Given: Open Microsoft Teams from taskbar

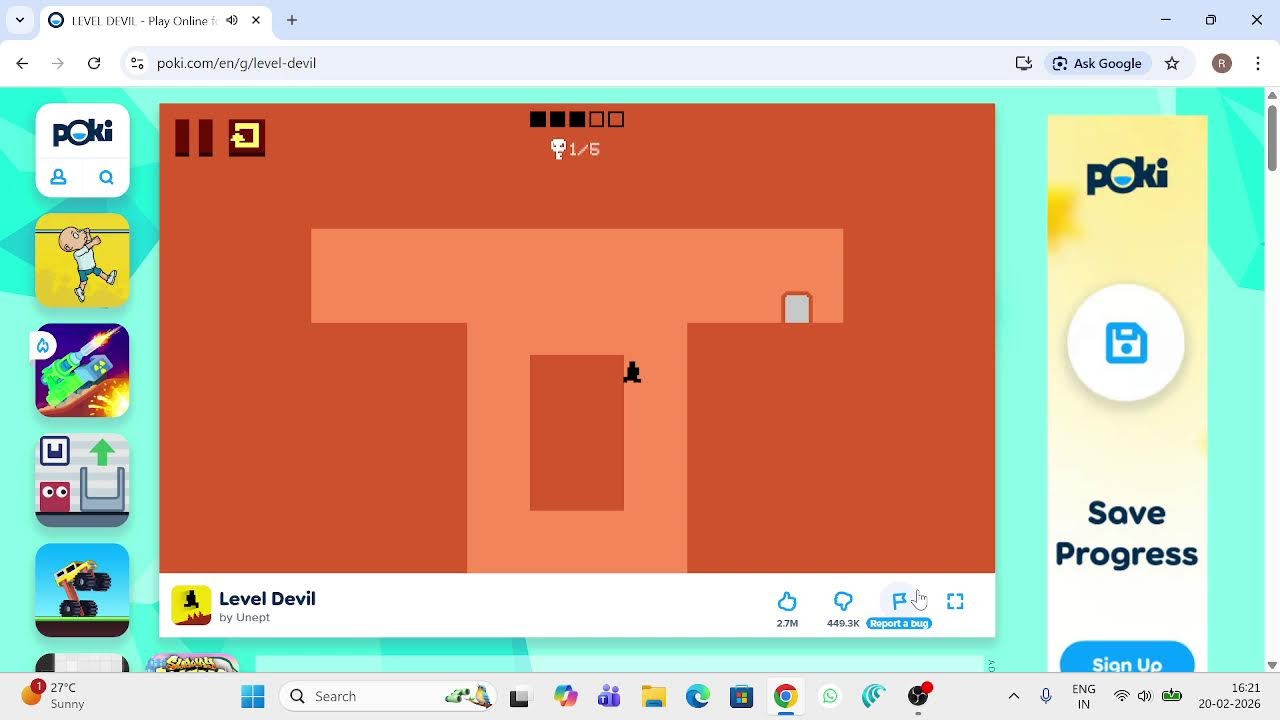Looking at the screenshot, I should (609, 696).
